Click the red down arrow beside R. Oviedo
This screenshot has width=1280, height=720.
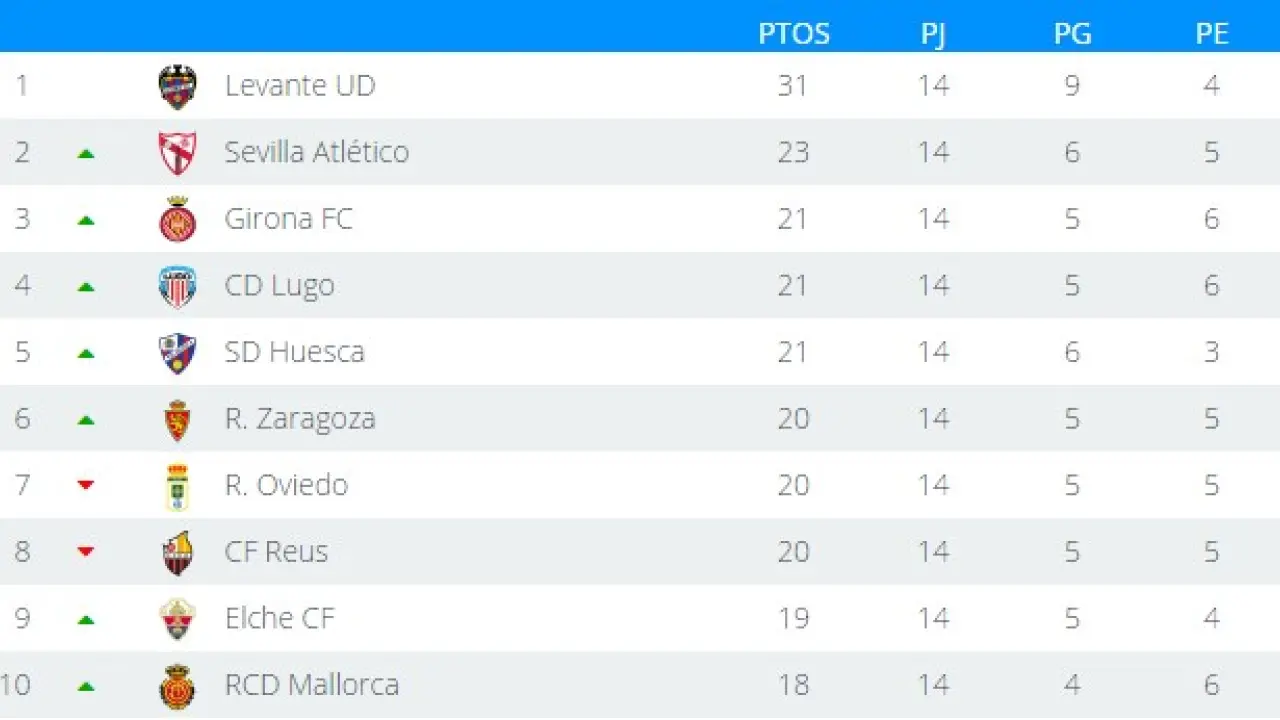[86, 486]
